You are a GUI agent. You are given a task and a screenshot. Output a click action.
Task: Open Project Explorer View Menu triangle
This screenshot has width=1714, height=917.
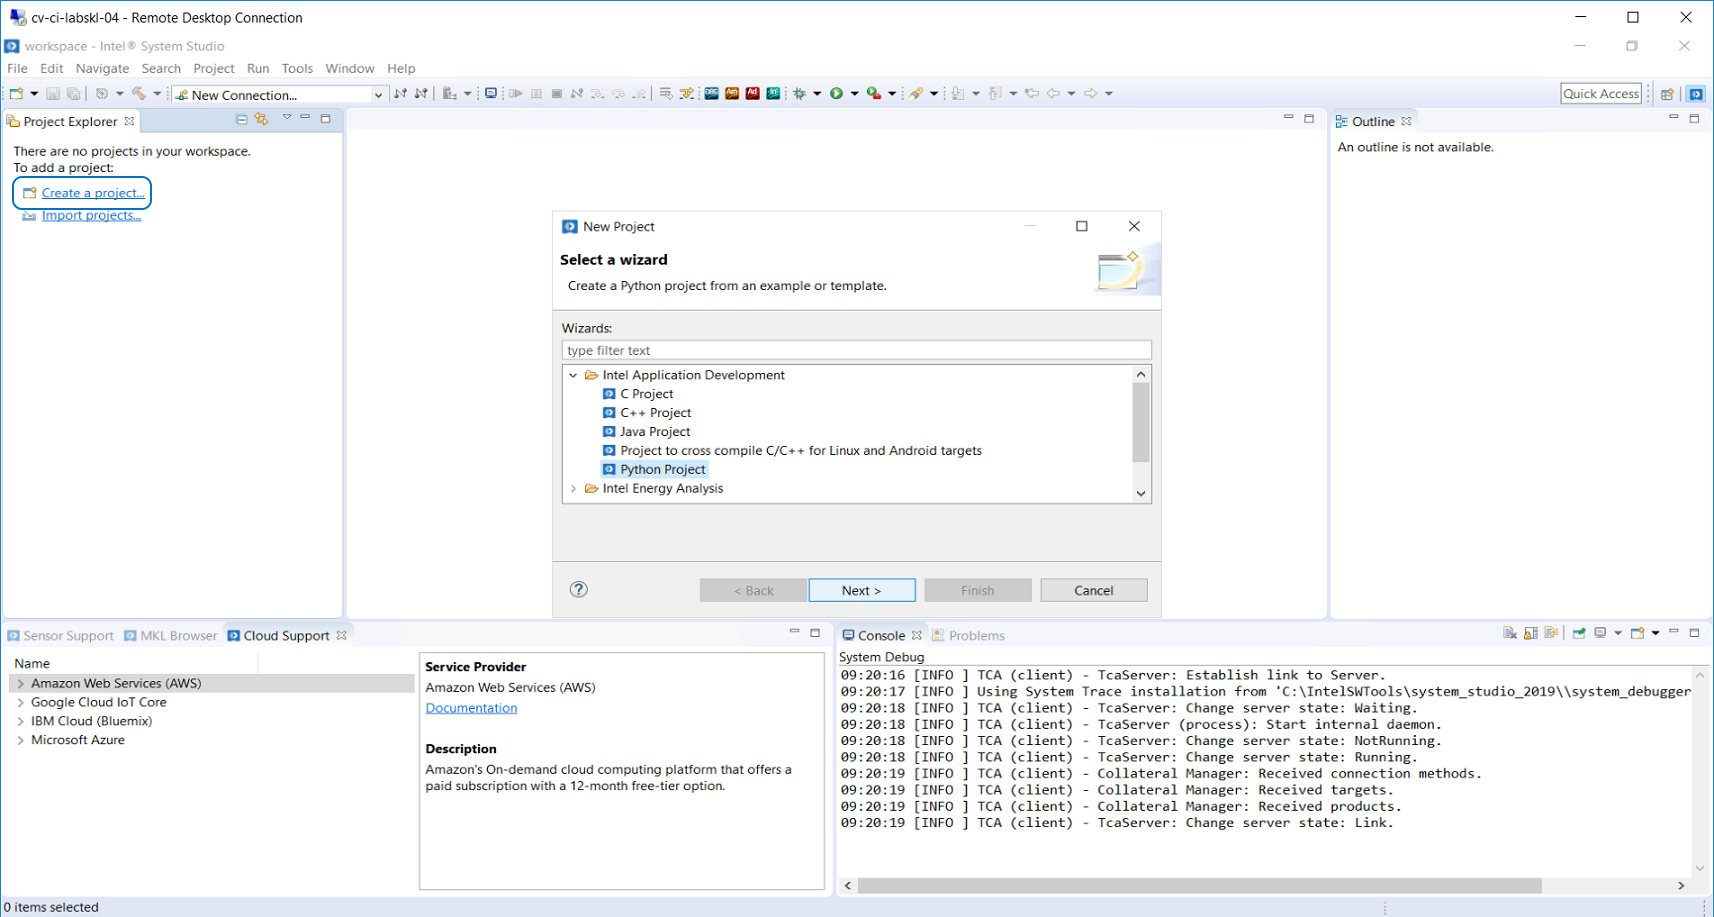click(287, 118)
